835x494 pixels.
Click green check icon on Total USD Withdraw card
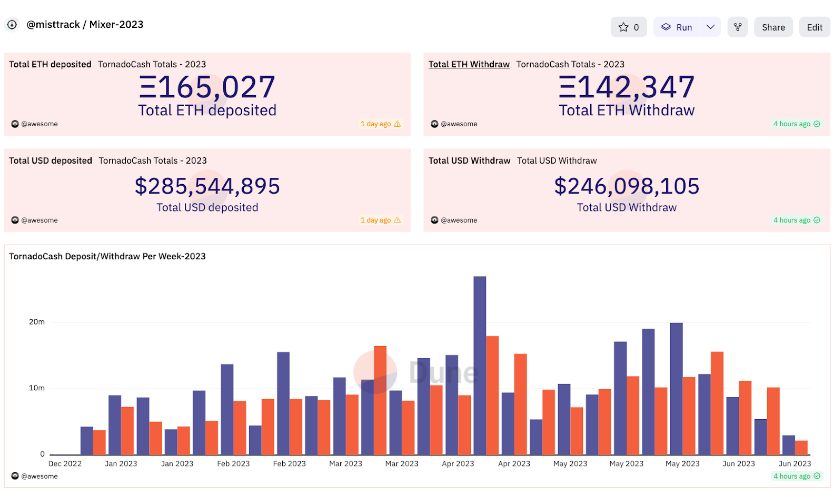[x=817, y=220]
